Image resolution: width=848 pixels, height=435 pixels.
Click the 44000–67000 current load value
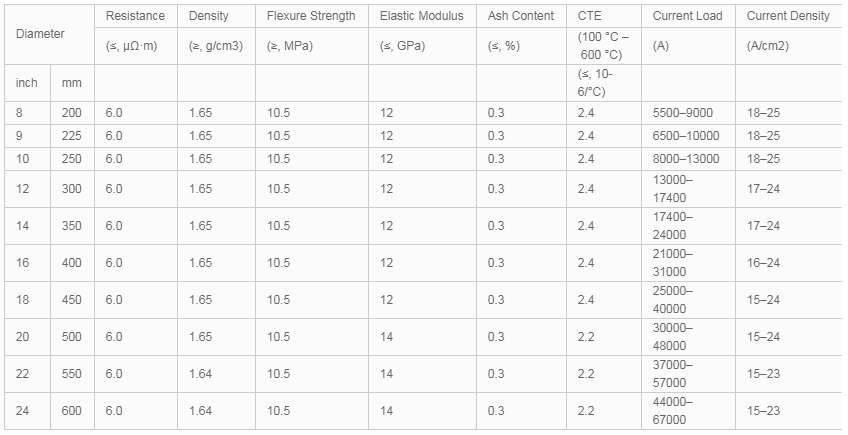click(x=673, y=411)
